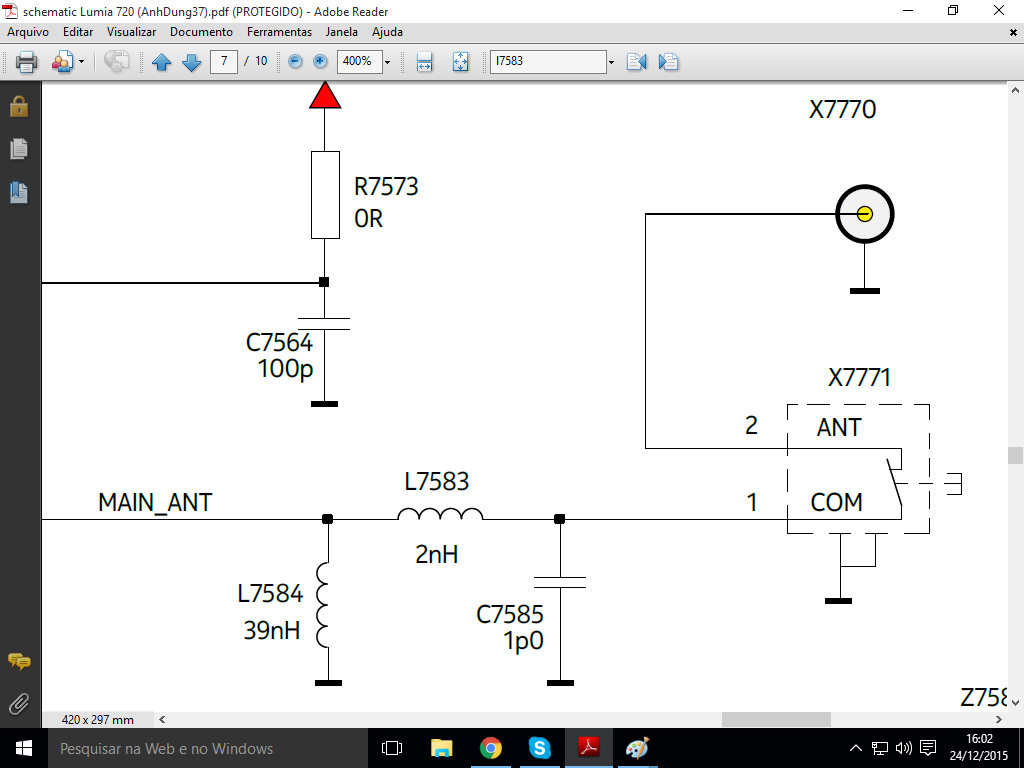
Task: Click the 400% zoom level field
Action: (359, 61)
